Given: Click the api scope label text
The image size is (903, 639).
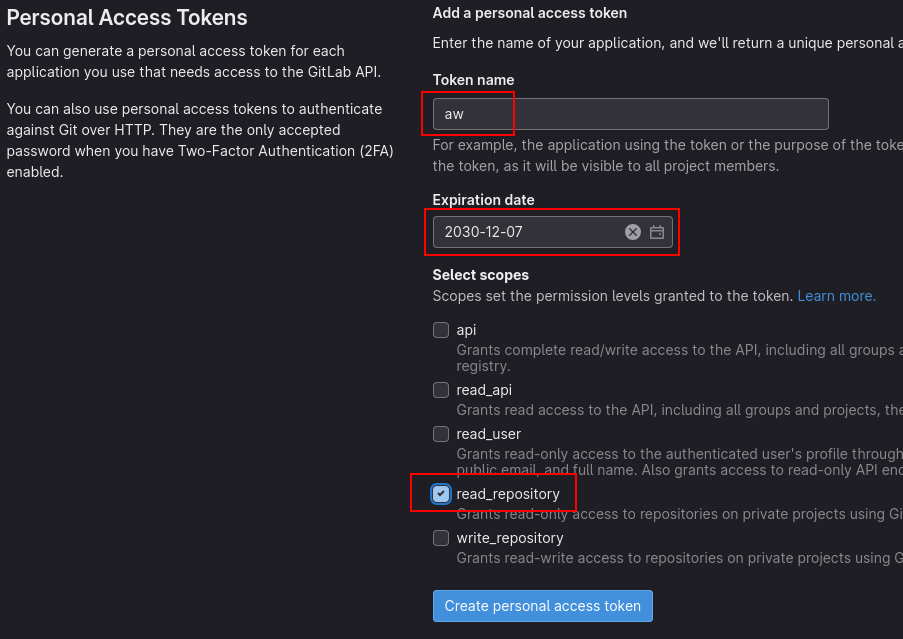Looking at the screenshot, I should 466,330.
